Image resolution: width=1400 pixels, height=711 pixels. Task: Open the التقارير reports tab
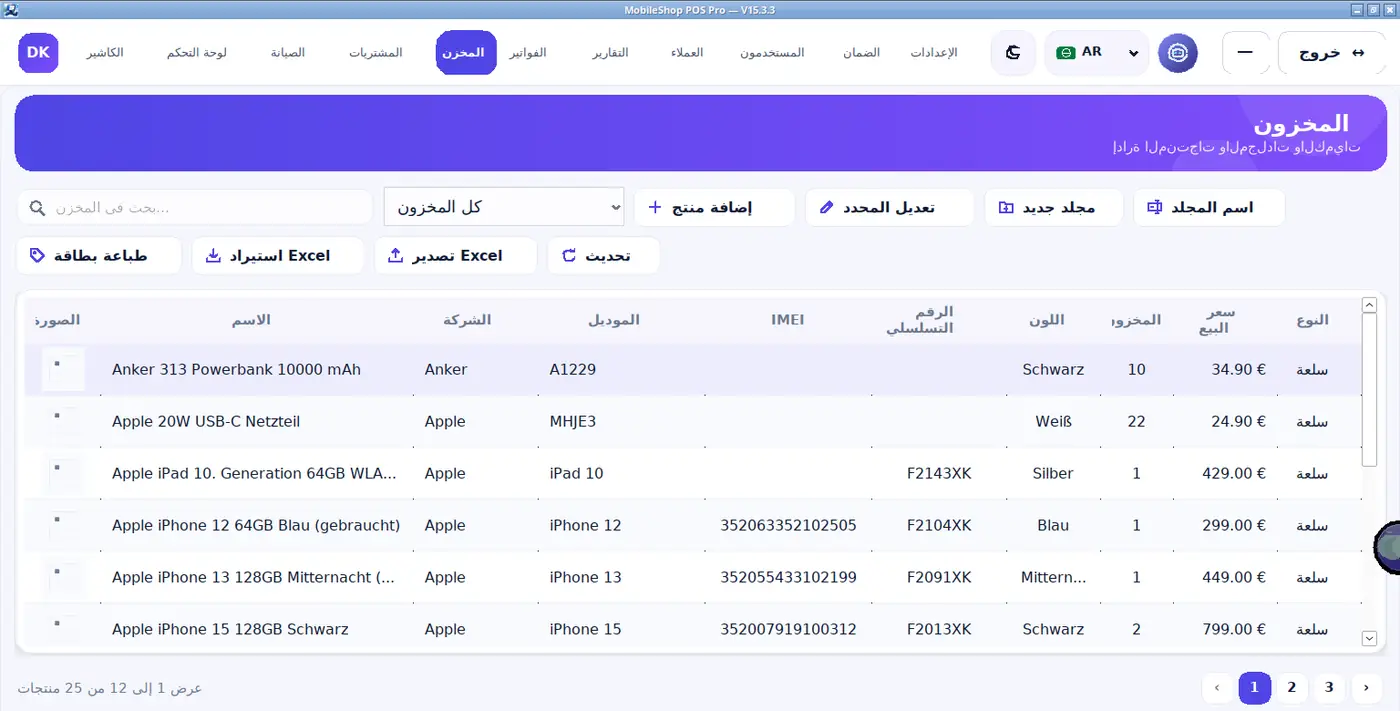(611, 53)
